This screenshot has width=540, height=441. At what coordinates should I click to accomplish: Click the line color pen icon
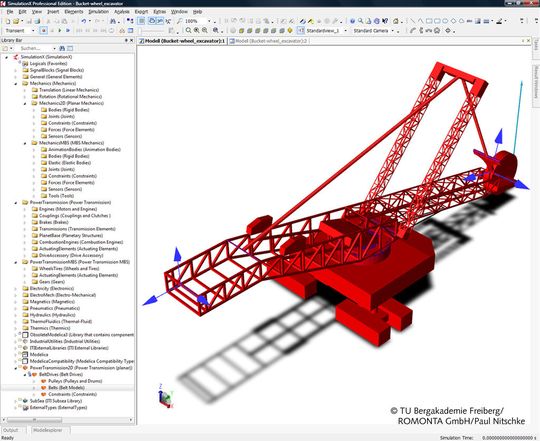pos(499,21)
